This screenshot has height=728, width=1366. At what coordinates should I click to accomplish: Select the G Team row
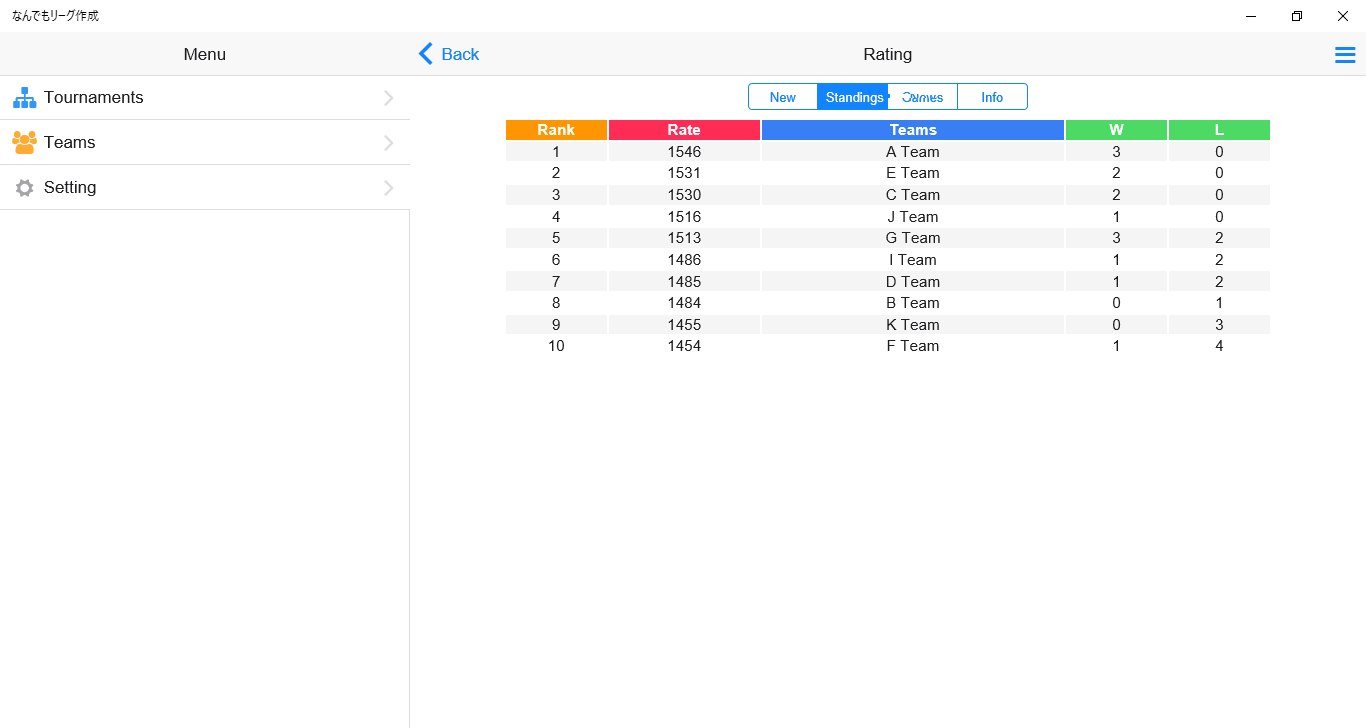913,238
